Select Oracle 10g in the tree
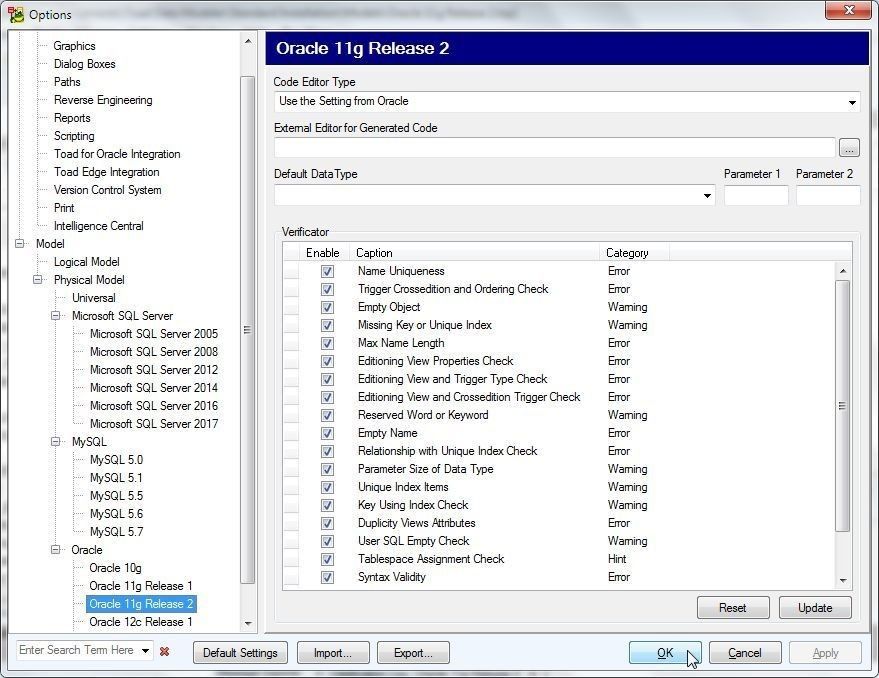Image resolution: width=879 pixels, height=678 pixels. click(x=115, y=568)
